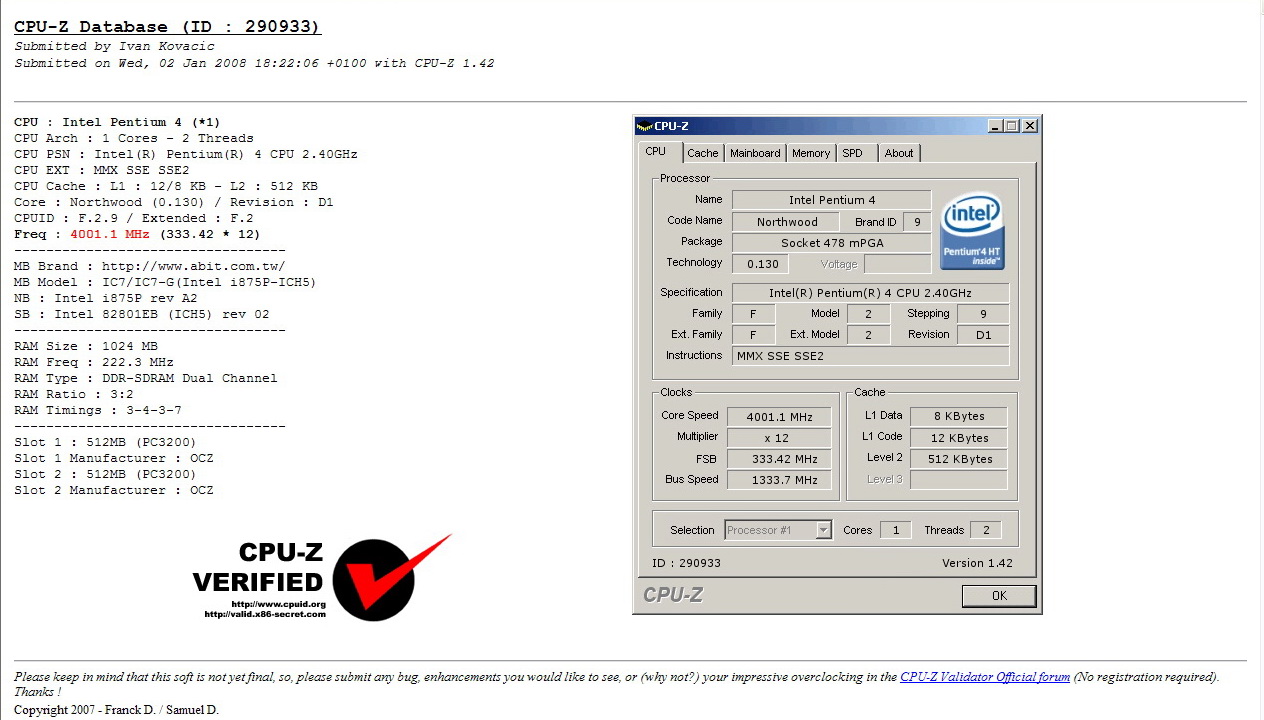Click the L1 Code value 12 KBytes
The height and width of the screenshot is (720, 1264).
pyautogui.click(x=958, y=438)
